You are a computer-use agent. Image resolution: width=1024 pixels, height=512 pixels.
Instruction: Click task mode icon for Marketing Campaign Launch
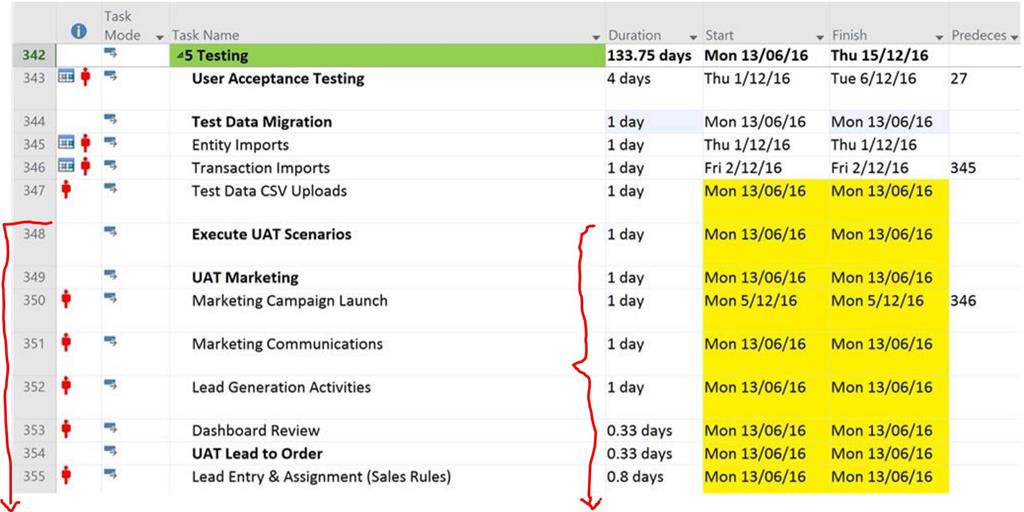point(110,298)
